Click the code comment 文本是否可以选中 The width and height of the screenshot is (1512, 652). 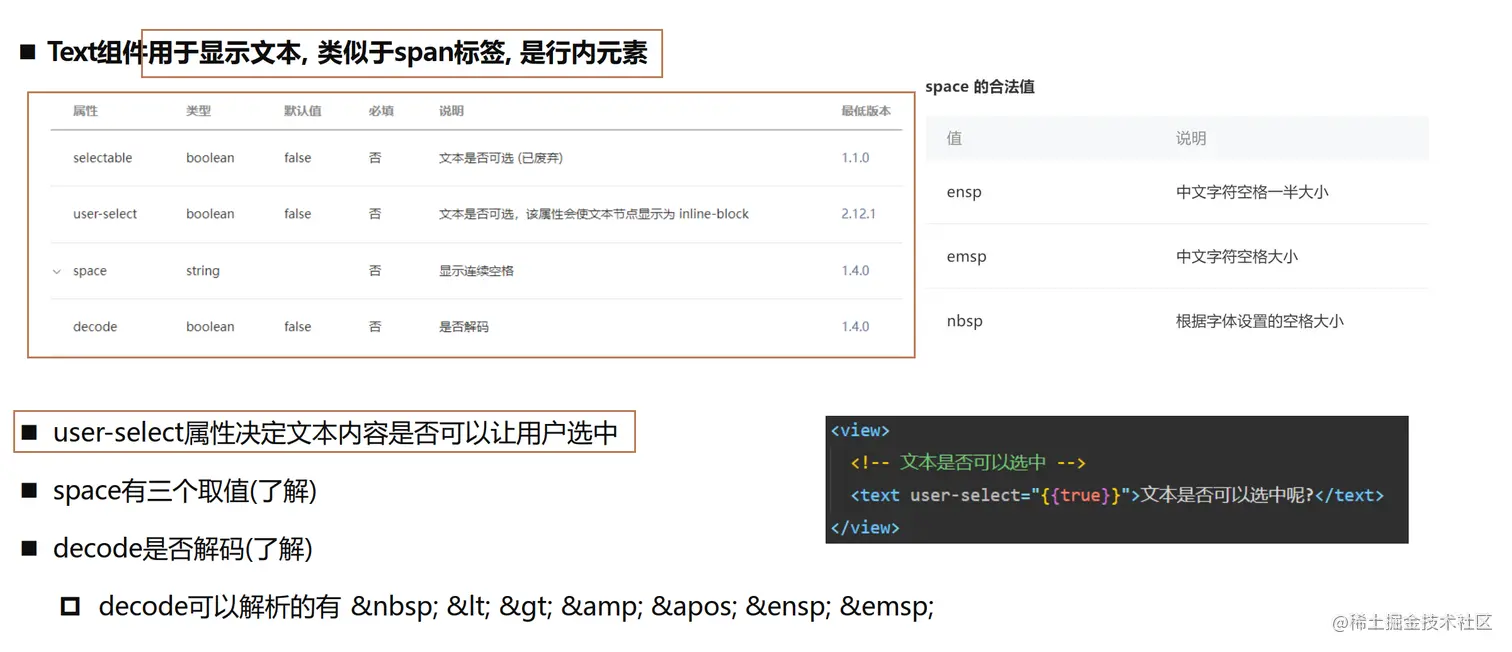tap(968, 463)
